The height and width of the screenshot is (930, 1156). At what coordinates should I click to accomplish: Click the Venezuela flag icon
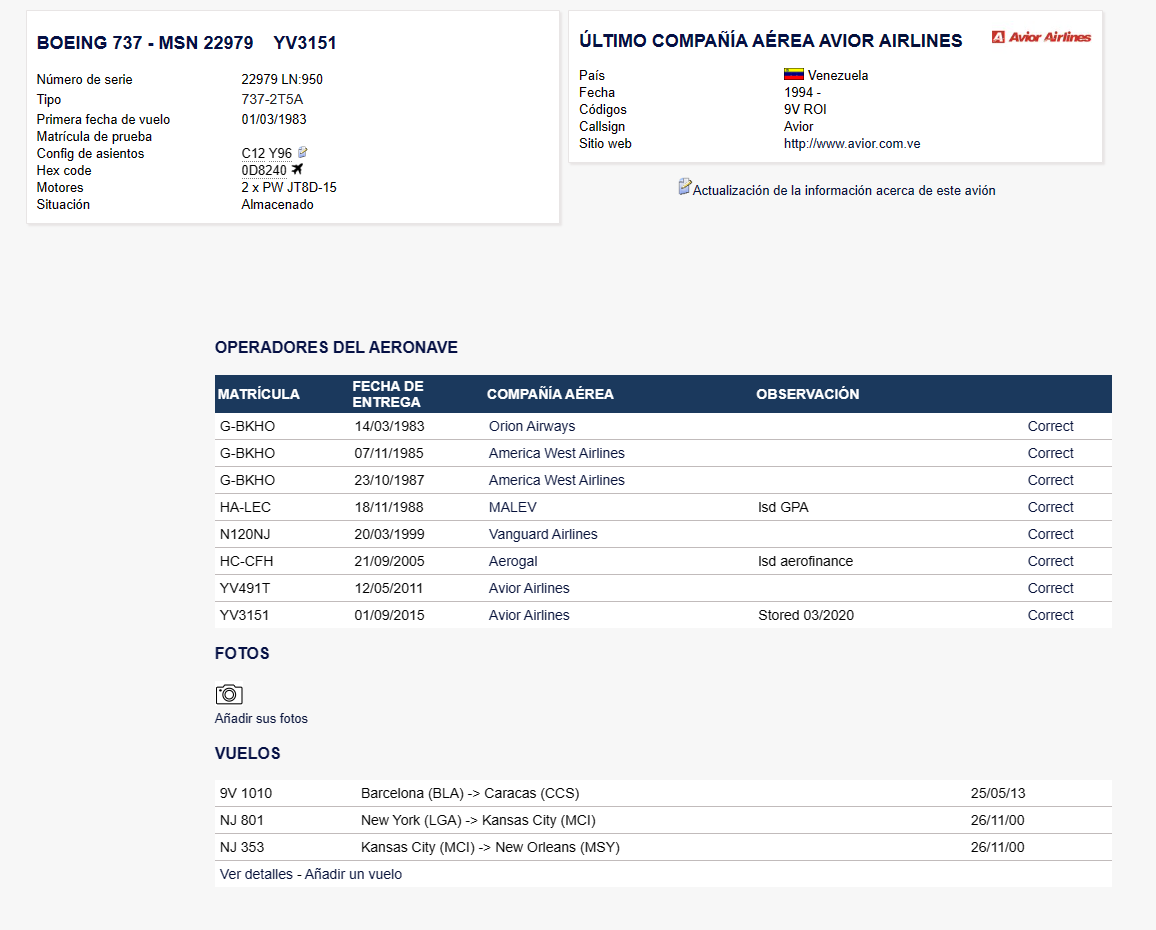tap(793, 74)
